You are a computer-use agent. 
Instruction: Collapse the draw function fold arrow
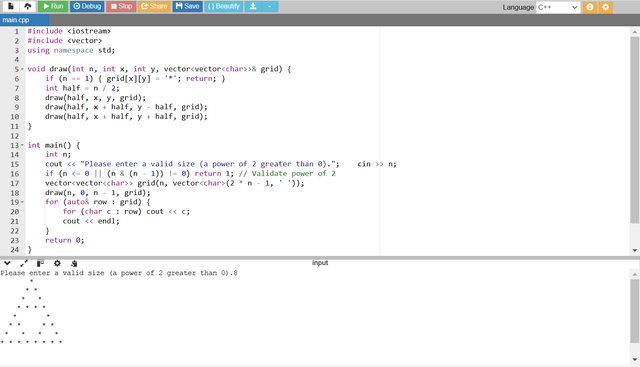coord(22,69)
